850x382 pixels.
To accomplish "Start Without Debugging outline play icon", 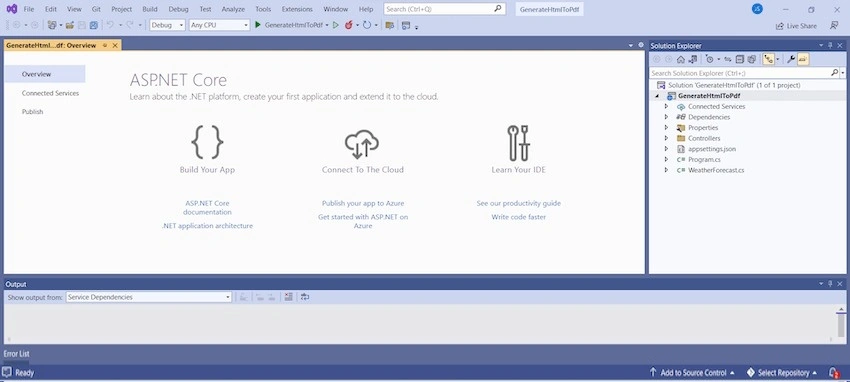I will point(336,25).
